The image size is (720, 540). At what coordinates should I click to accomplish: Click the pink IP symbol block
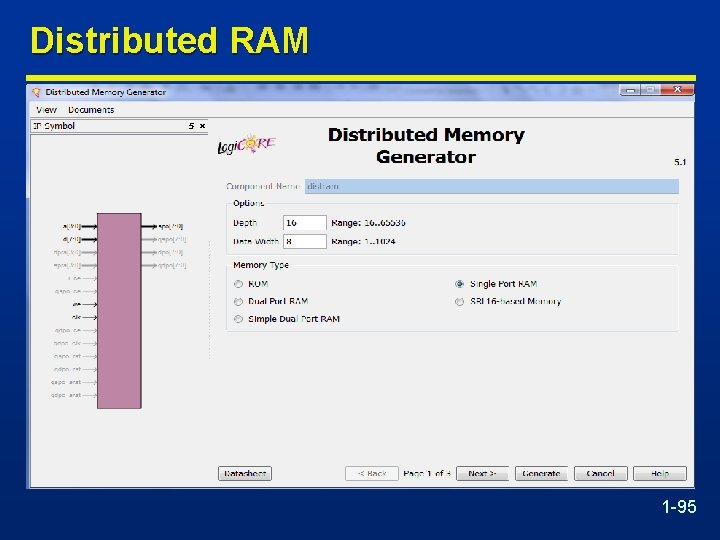coord(119,310)
